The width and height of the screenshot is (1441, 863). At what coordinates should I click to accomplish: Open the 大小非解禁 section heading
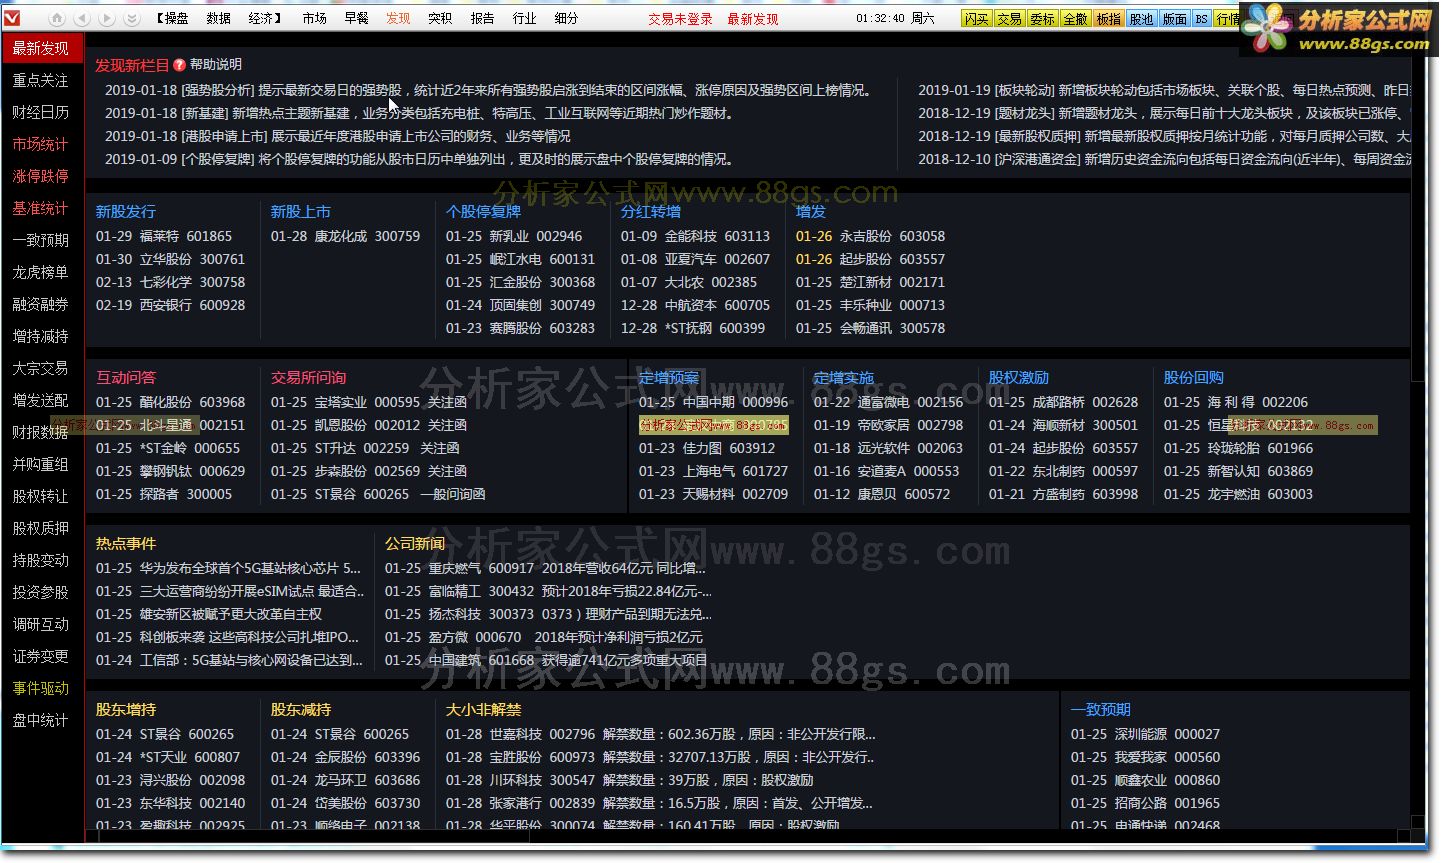pyautogui.click(x=484, y=710)
